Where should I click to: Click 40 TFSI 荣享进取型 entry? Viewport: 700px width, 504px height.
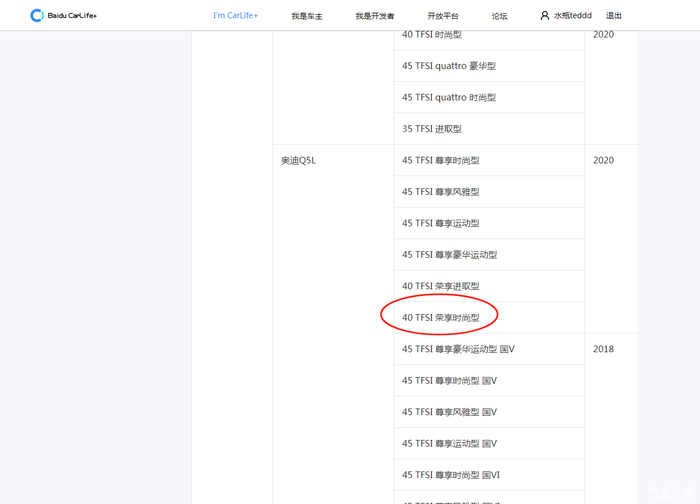tap(441, 286)
